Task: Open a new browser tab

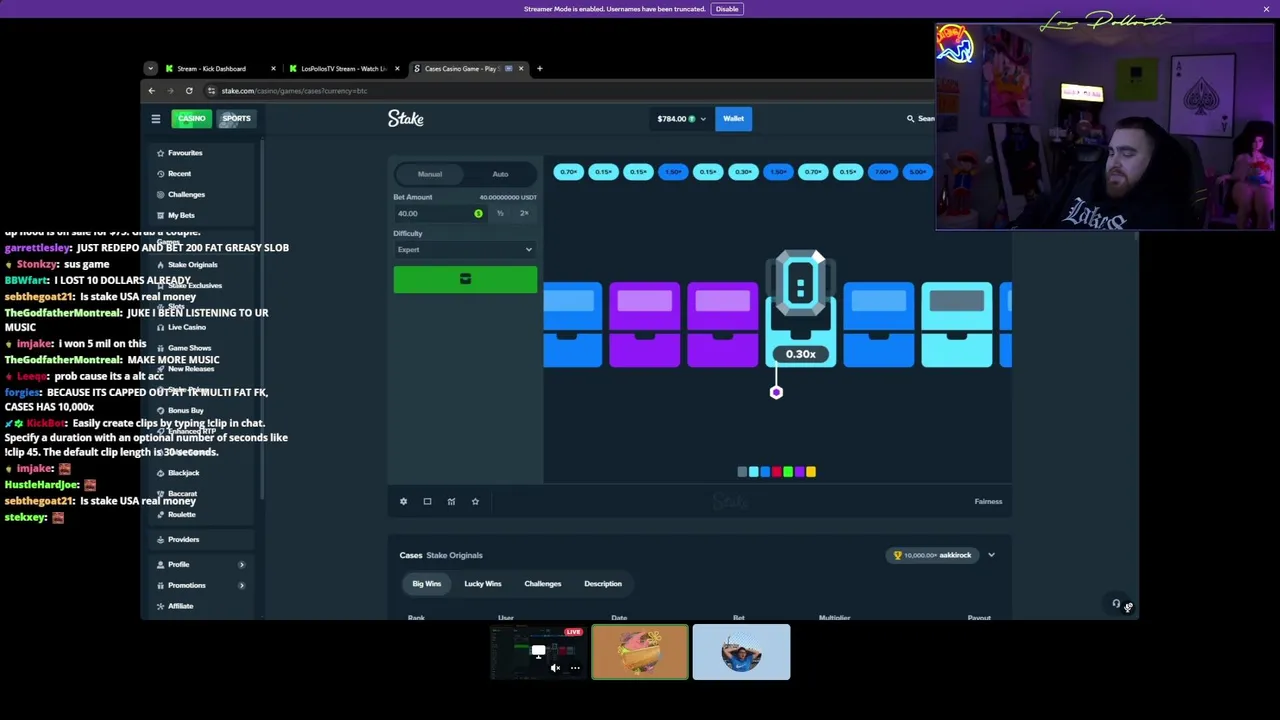Action: tap(540, 69)
